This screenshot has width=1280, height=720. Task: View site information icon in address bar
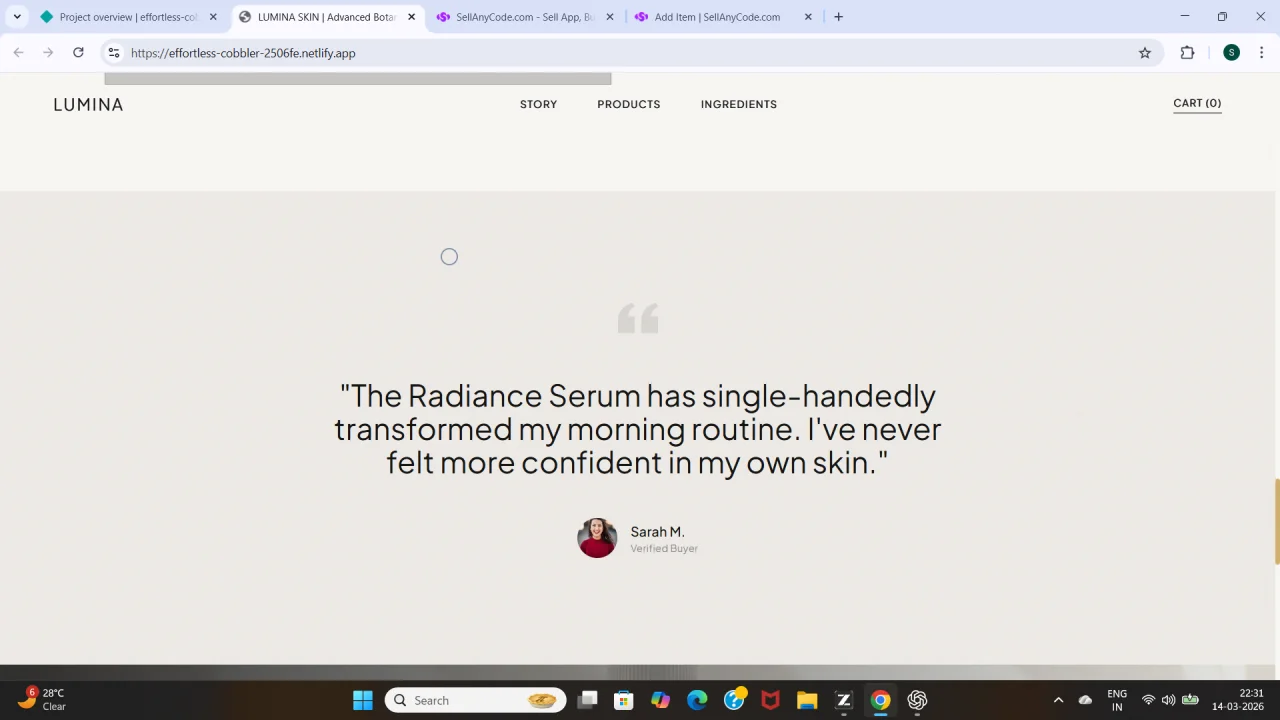point(114,53)
